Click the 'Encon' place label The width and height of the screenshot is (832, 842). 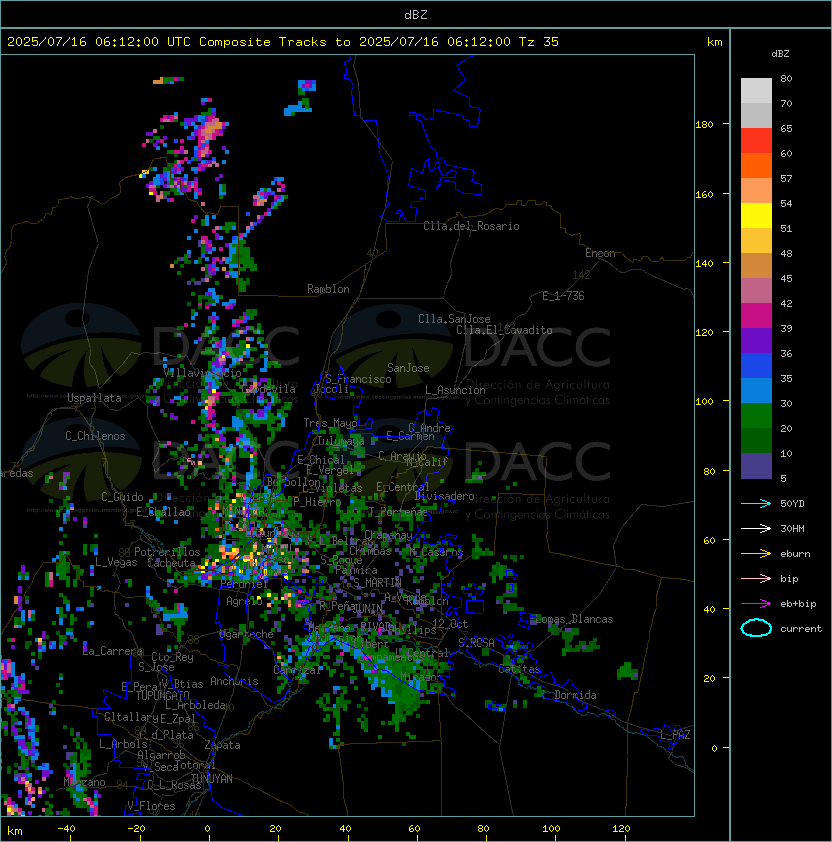(x=600, y=253)
